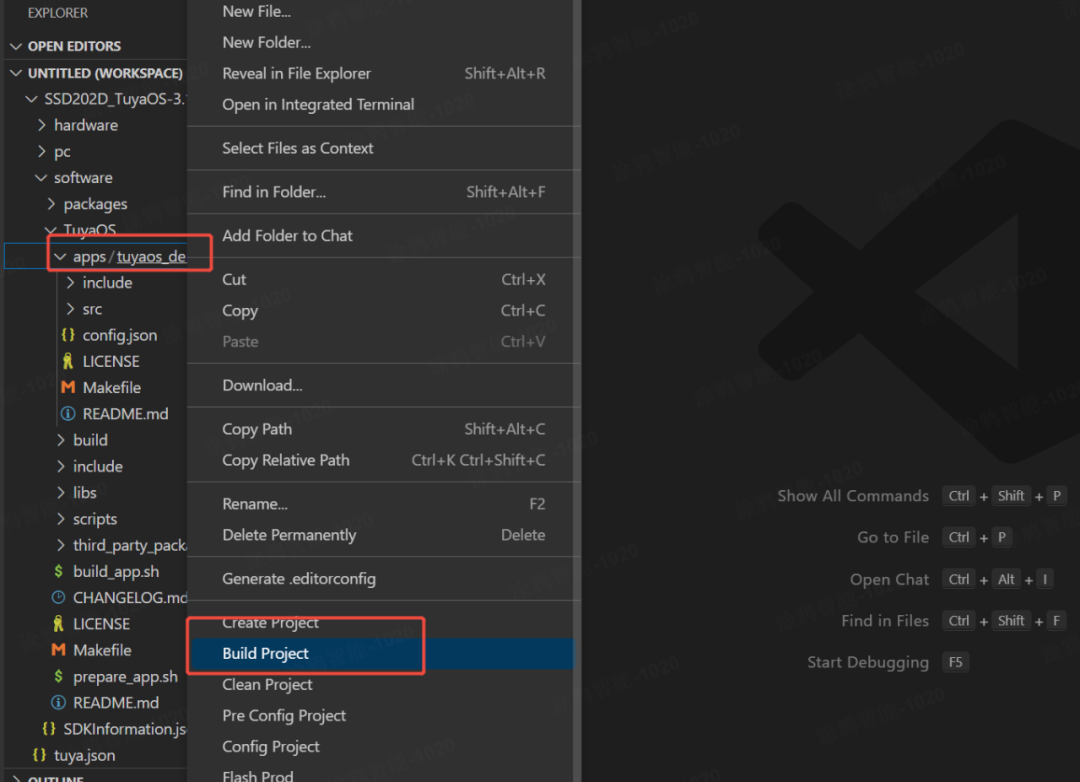This screenshot has height=782, width=1080.
Task: Click Start Debugging hint text
Action: tap(868, 662)
